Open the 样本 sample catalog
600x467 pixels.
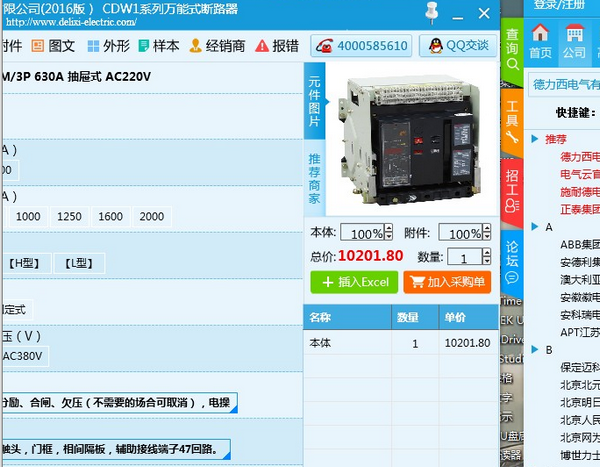(x=158, y=46)
